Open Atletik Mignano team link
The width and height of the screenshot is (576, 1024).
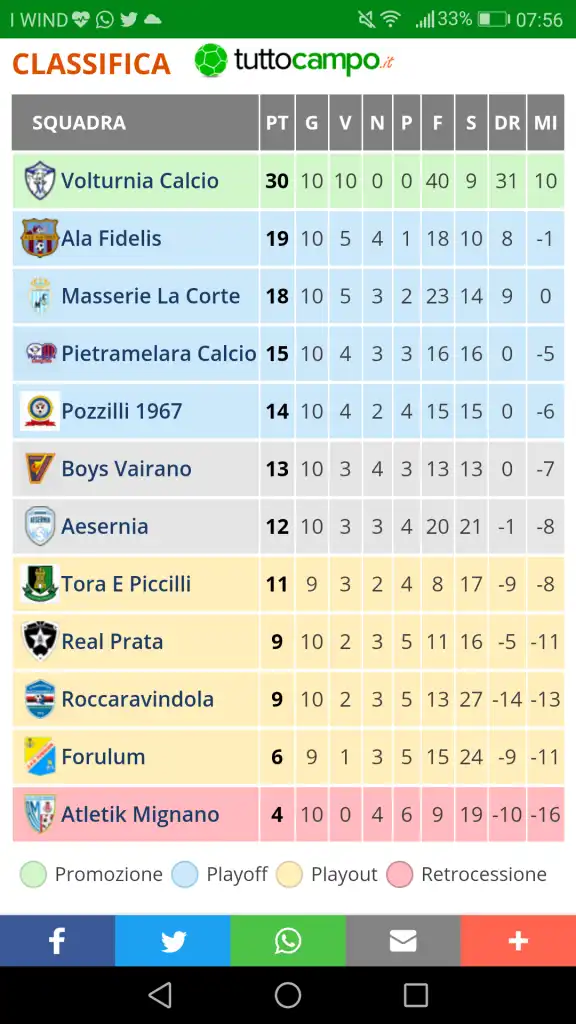140,814
